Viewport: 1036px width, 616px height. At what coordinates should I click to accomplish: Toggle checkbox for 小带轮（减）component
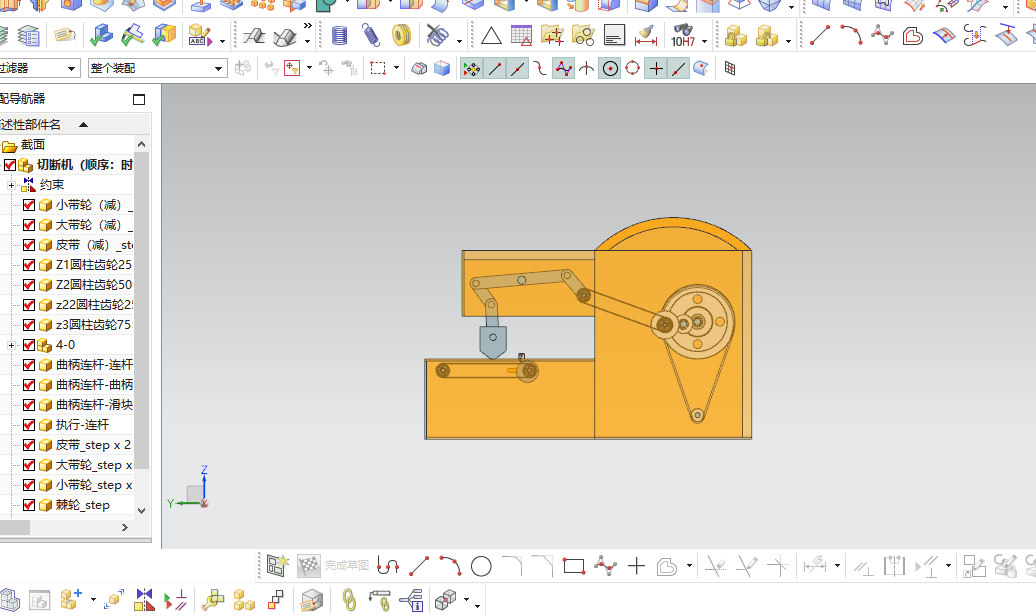28,205
